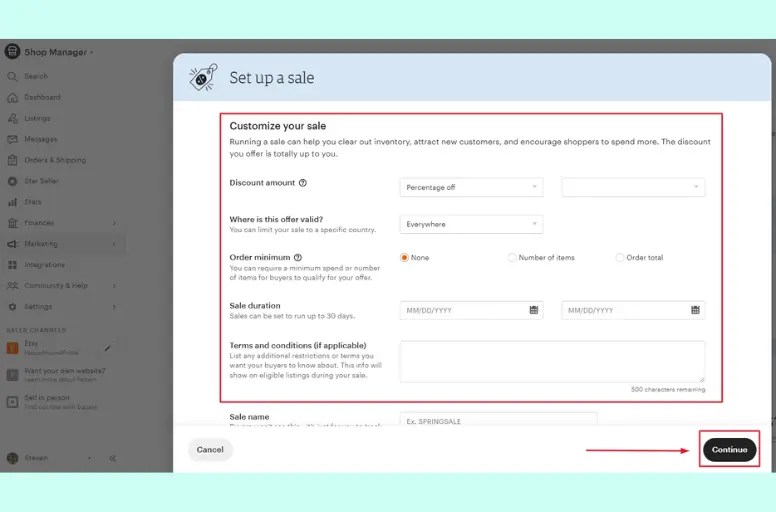Click the Cancel button
776x512 pixels.
(210, 450)
